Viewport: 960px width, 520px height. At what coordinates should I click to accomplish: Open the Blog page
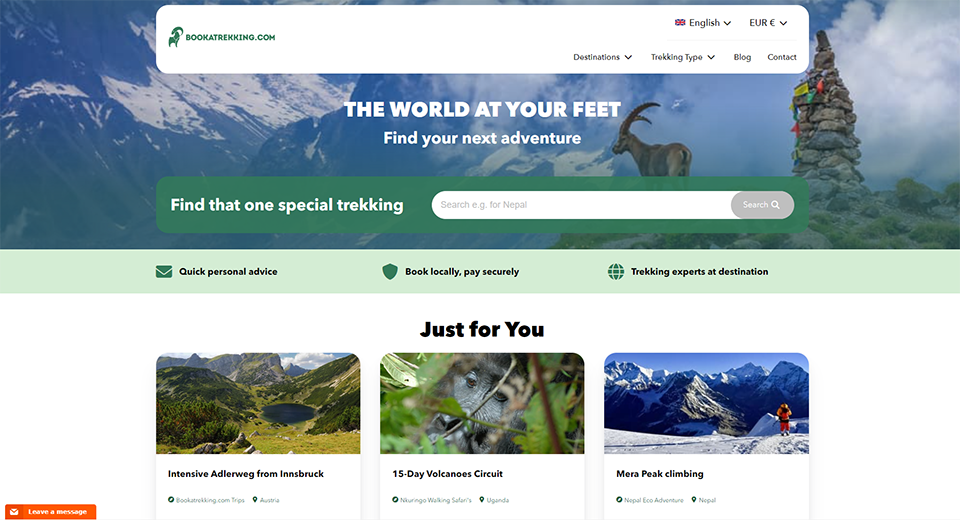pos(742,57)
